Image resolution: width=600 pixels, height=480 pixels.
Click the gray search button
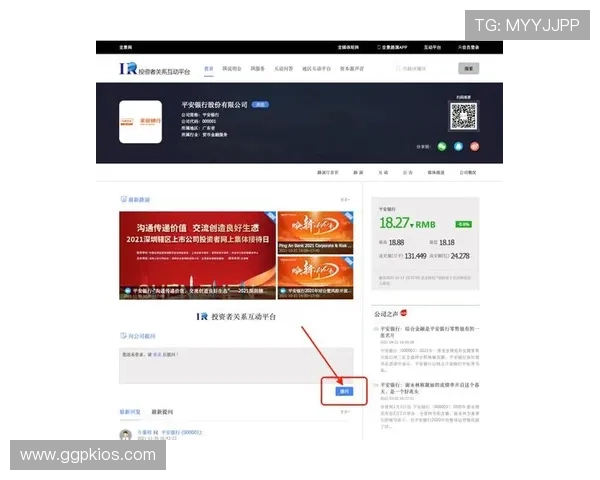[468, 69]
